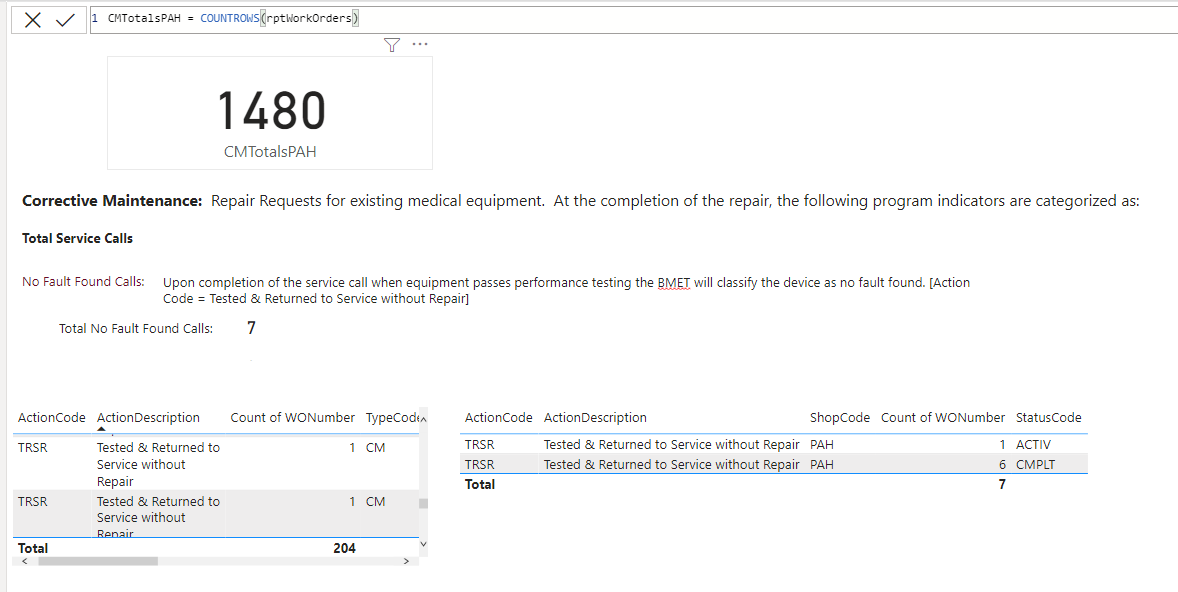Click the CMTotalsPAH card label
The height and width of the screenshot is (592, 1178).
(x=270, y=152)
